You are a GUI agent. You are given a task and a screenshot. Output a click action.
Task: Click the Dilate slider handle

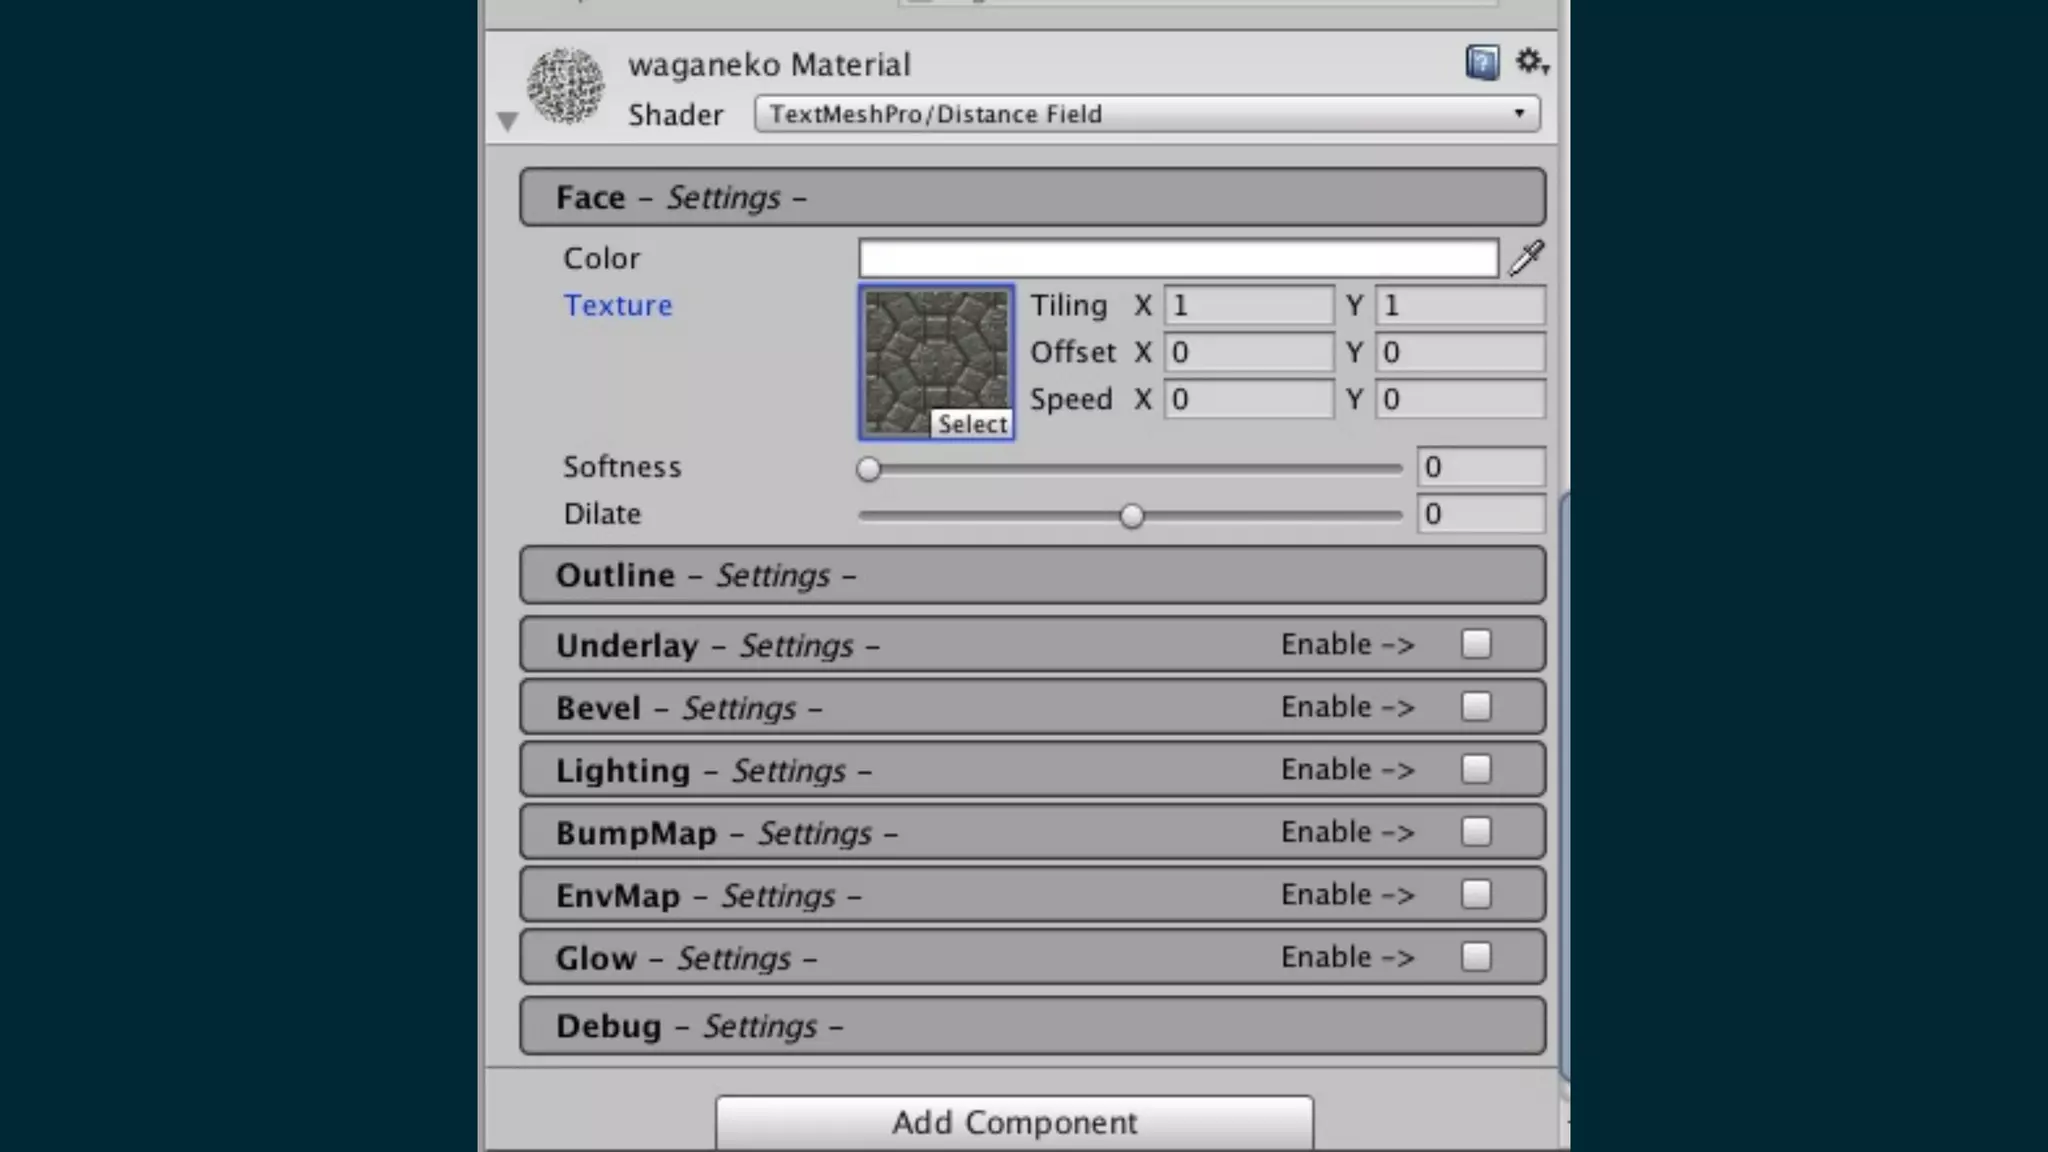coord(1131,516)
